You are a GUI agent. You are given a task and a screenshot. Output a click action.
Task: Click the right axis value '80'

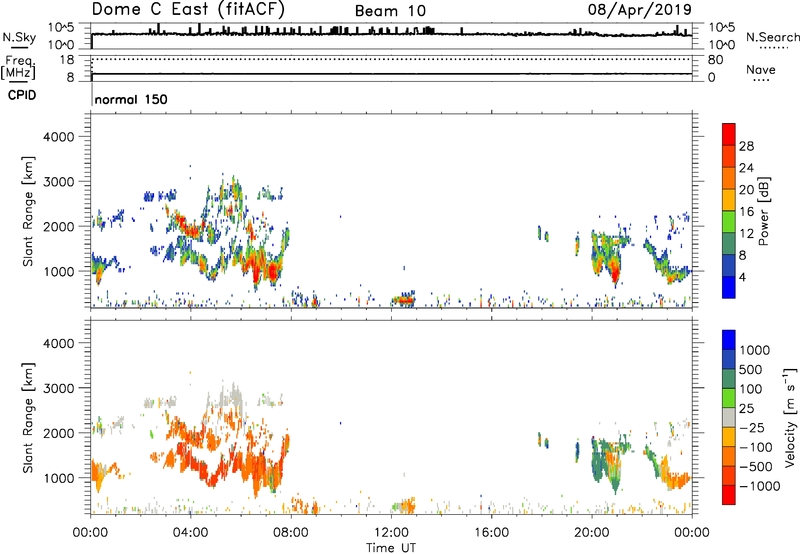[715, 60]
